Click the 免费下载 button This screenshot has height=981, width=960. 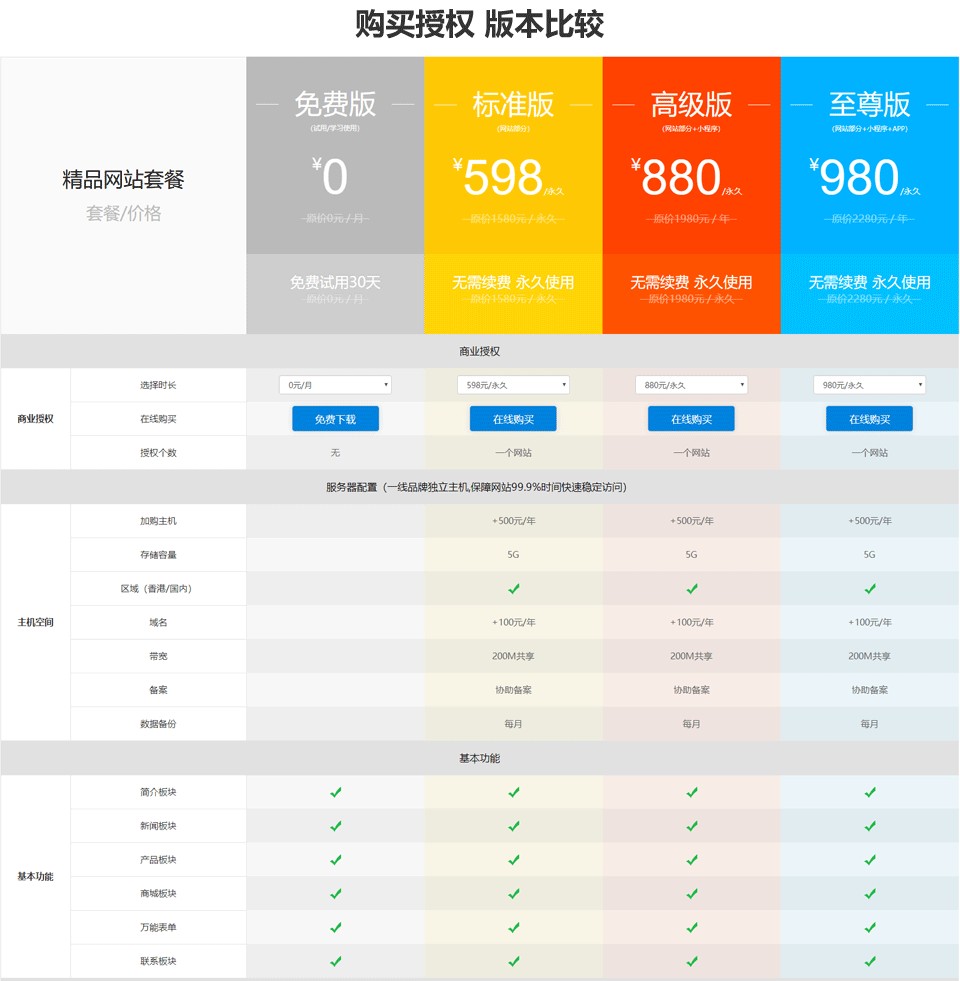(335, 419)
